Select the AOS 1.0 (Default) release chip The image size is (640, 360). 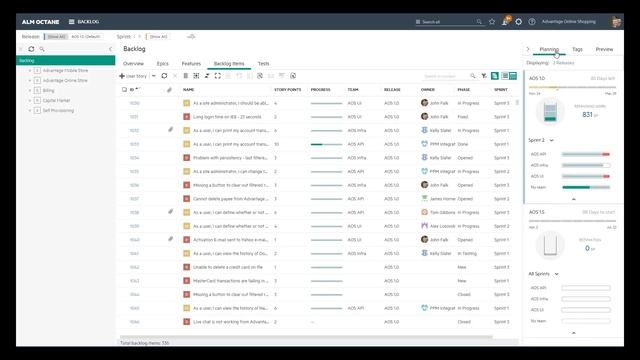click(x=86, y=37)
